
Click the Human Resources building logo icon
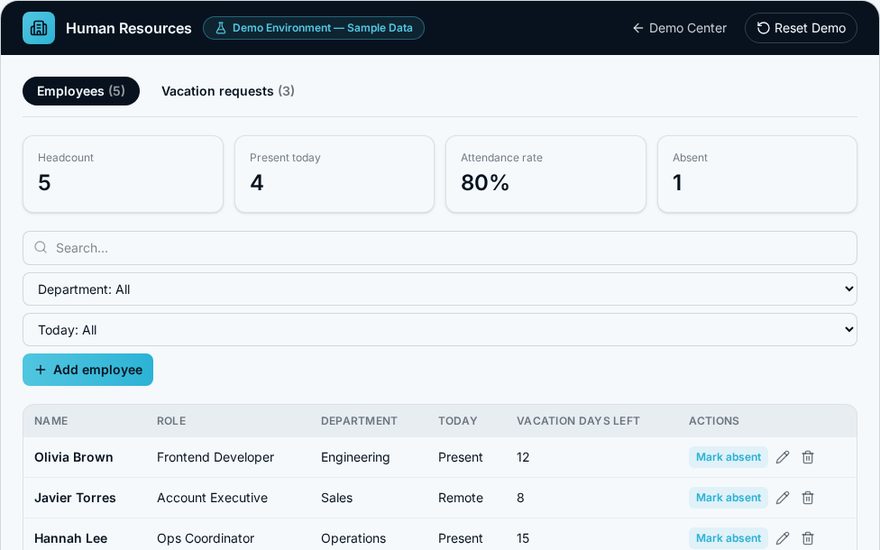(x=39, y=28)
